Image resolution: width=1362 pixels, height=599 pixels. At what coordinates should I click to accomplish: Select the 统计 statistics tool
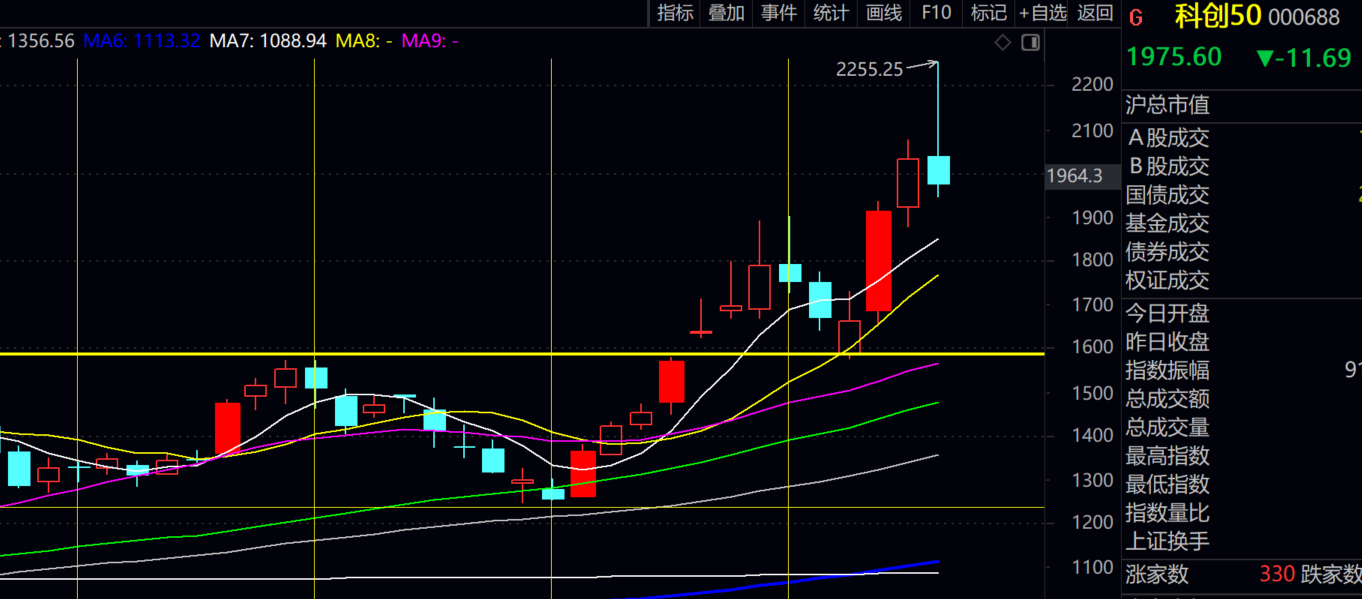831,13
